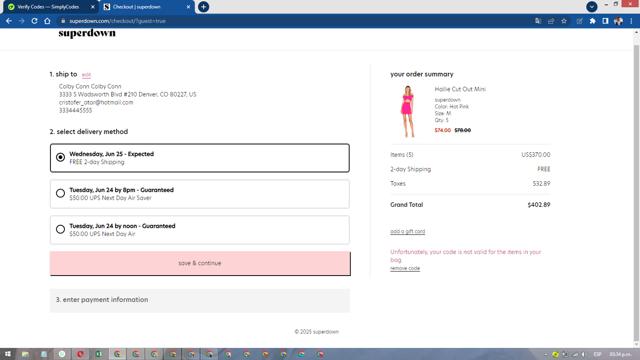The width and height of the screenshot is (640, 360).
Task: Bookmark this page with the star icon
Action: (564, 21)
